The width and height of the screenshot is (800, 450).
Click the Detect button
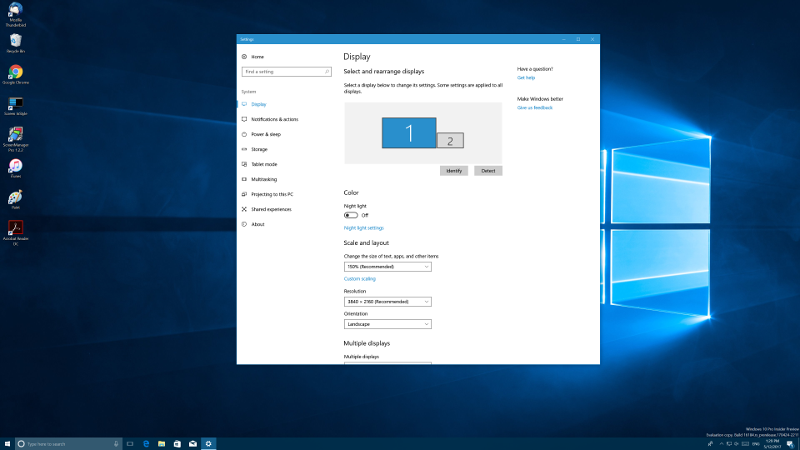coord(488,171)
